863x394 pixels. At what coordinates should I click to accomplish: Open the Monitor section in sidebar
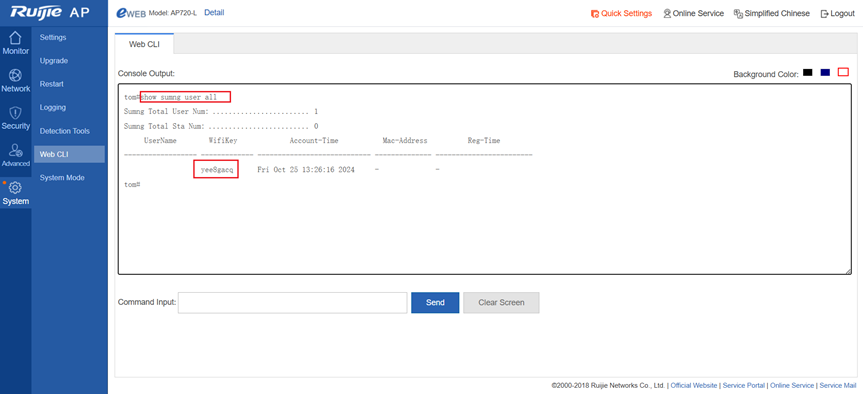point(15,43)
